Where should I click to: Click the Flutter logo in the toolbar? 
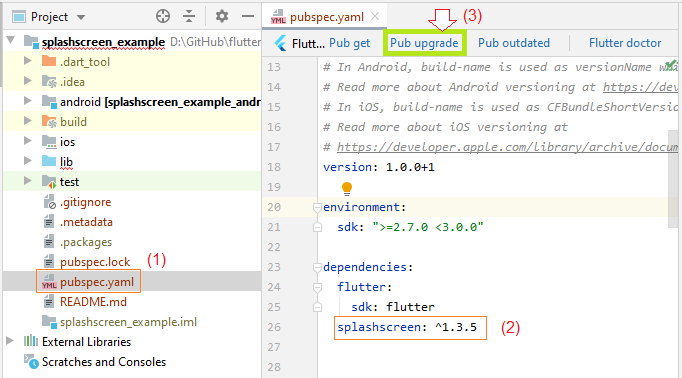coord(281,43)
